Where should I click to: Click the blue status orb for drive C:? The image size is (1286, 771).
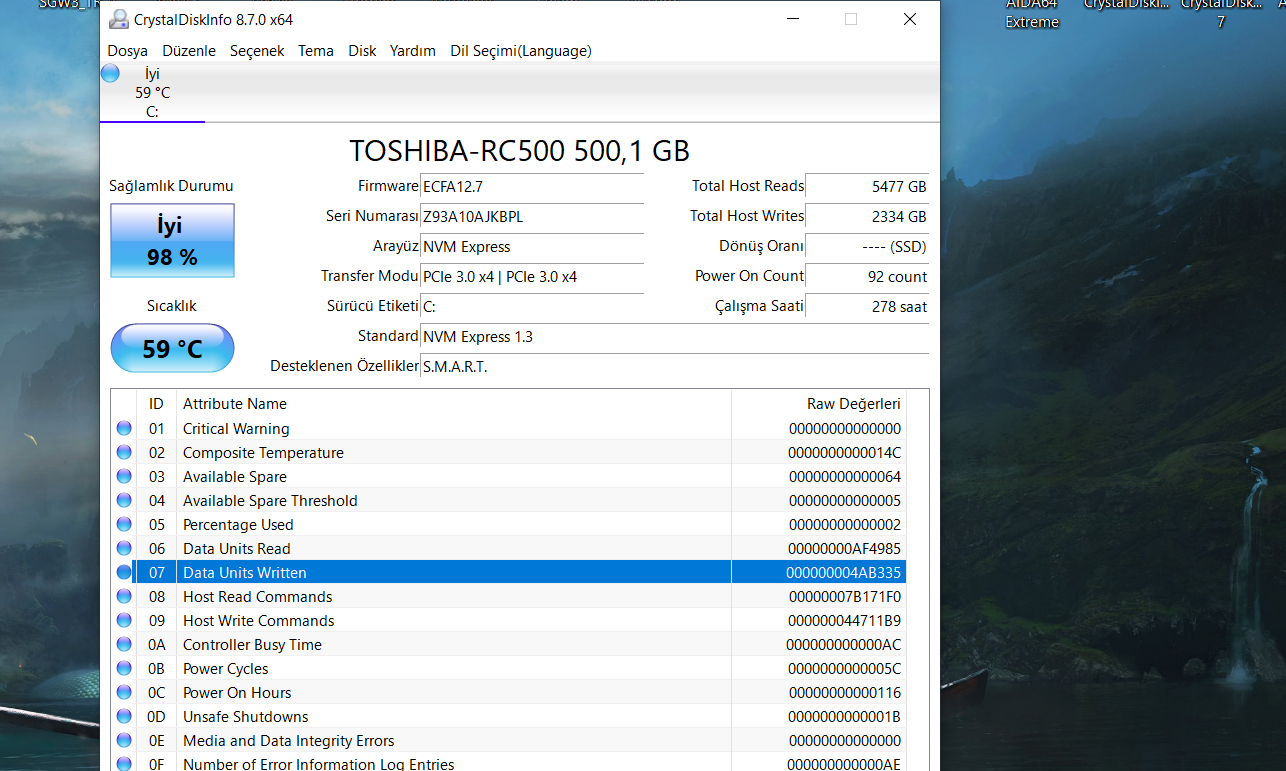pos(110,73)
